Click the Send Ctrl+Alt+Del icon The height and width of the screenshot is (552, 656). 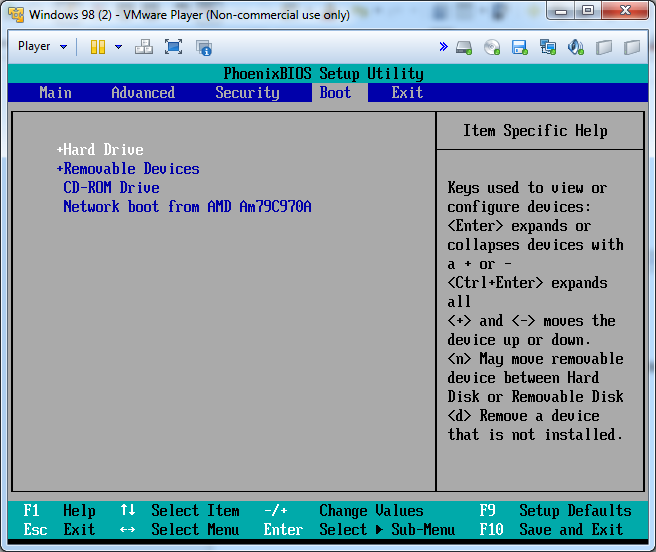point(144,47)
